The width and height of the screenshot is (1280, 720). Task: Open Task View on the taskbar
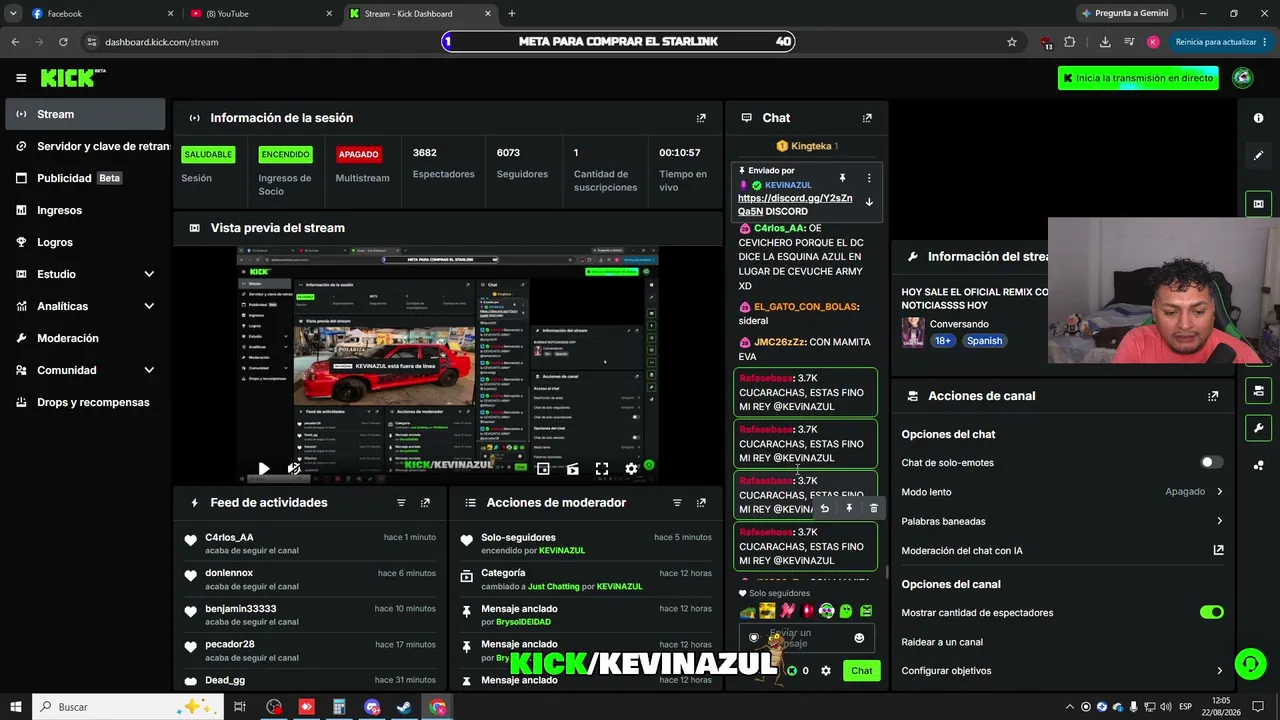click(x=240, y=707)
